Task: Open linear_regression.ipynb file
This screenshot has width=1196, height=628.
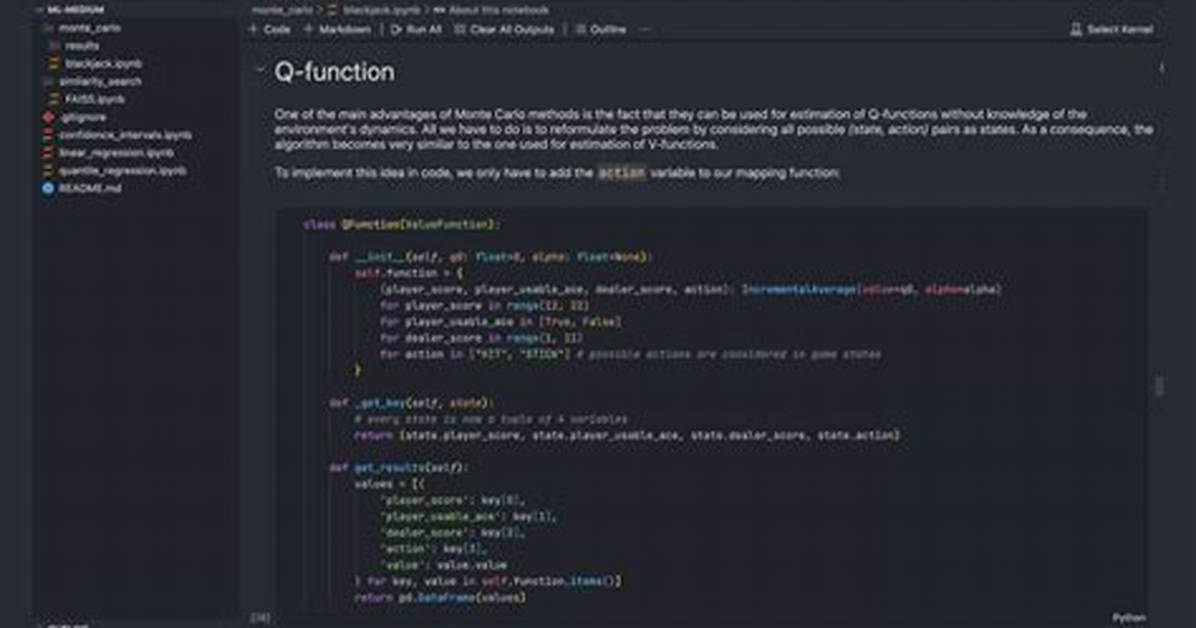Action: point(109,153)
